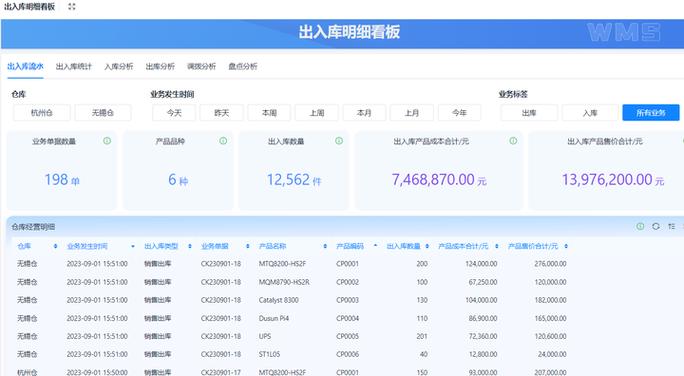
Task: Select the Catalyst 8300 product cell
Action: pos(279,300)
